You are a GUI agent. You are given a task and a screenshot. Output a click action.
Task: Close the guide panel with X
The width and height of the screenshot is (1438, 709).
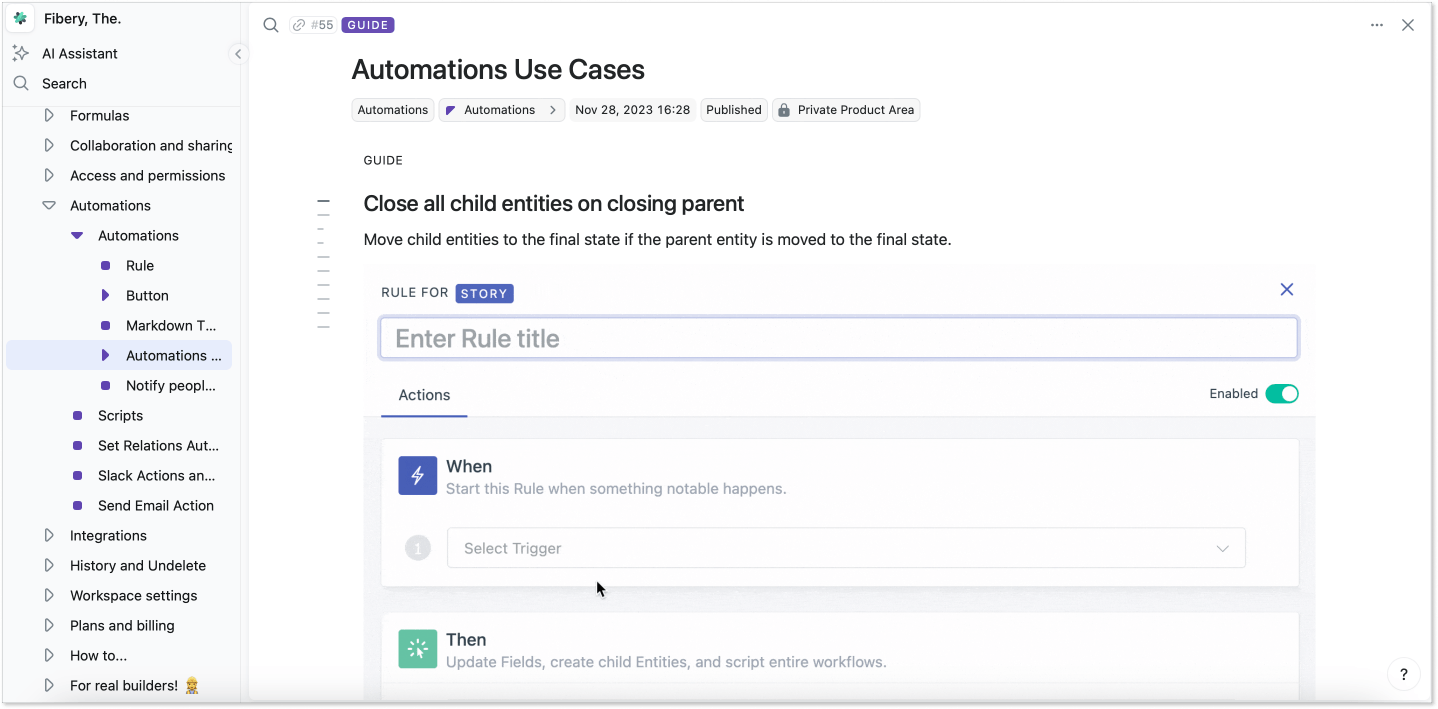(x=1408, y=25)
